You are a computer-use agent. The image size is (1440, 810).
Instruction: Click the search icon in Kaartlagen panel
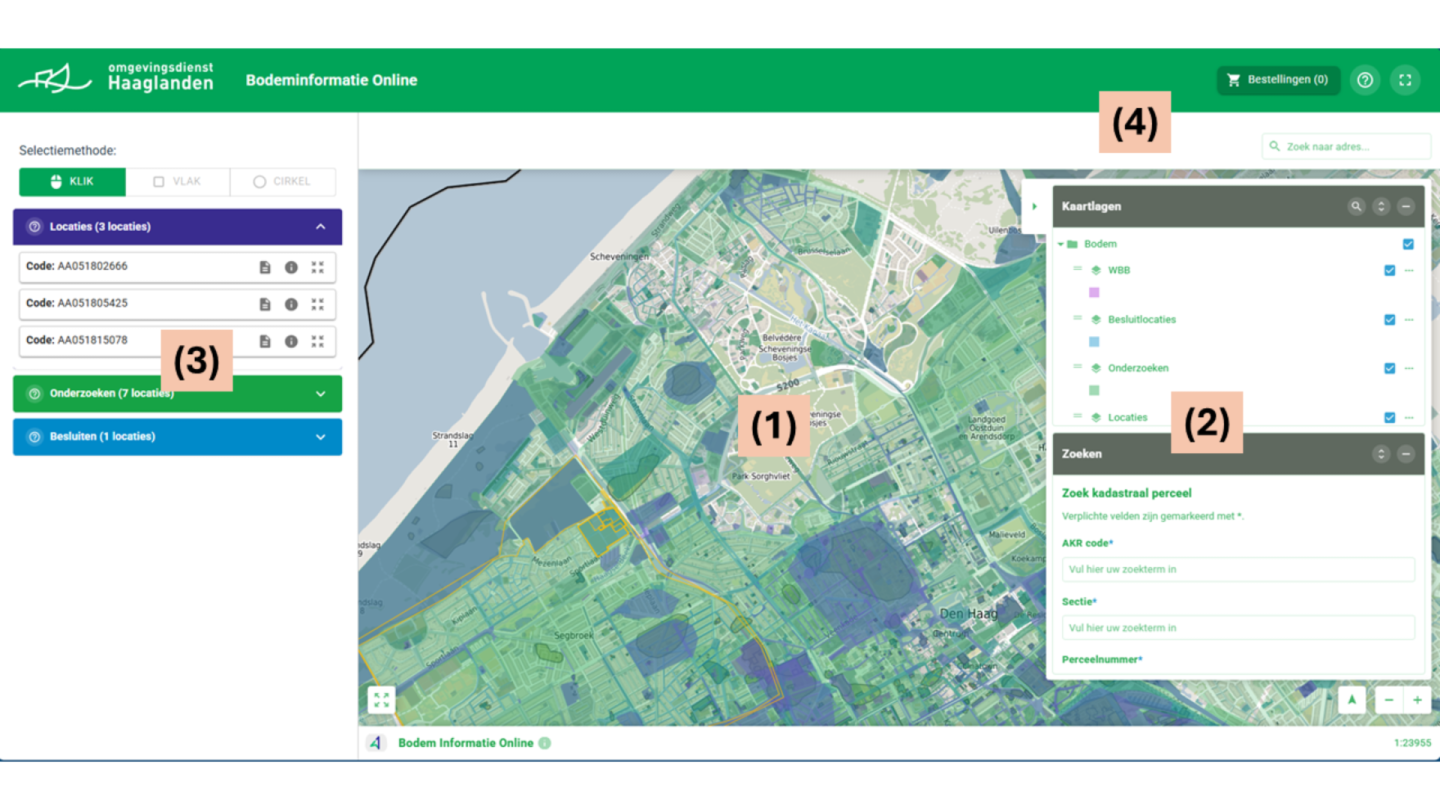coord(1356,206)
